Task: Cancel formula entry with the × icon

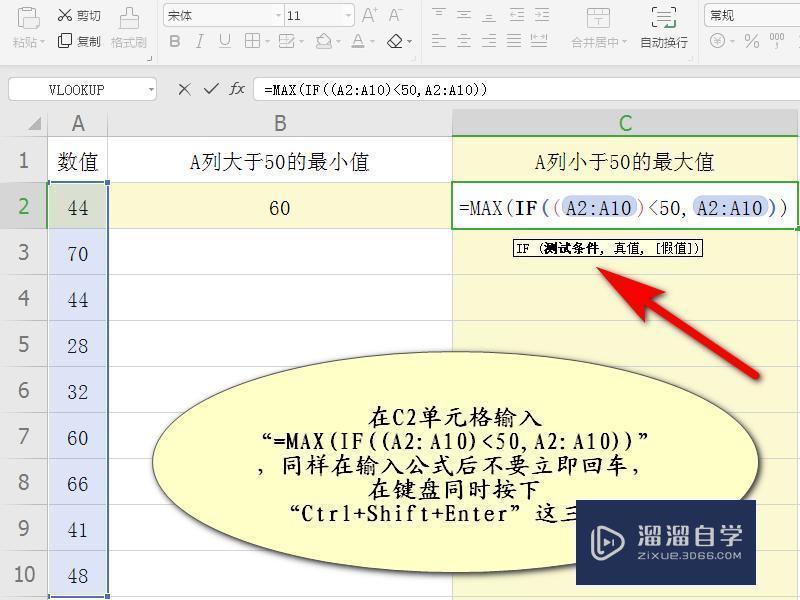Action: [x=186, y=87]
